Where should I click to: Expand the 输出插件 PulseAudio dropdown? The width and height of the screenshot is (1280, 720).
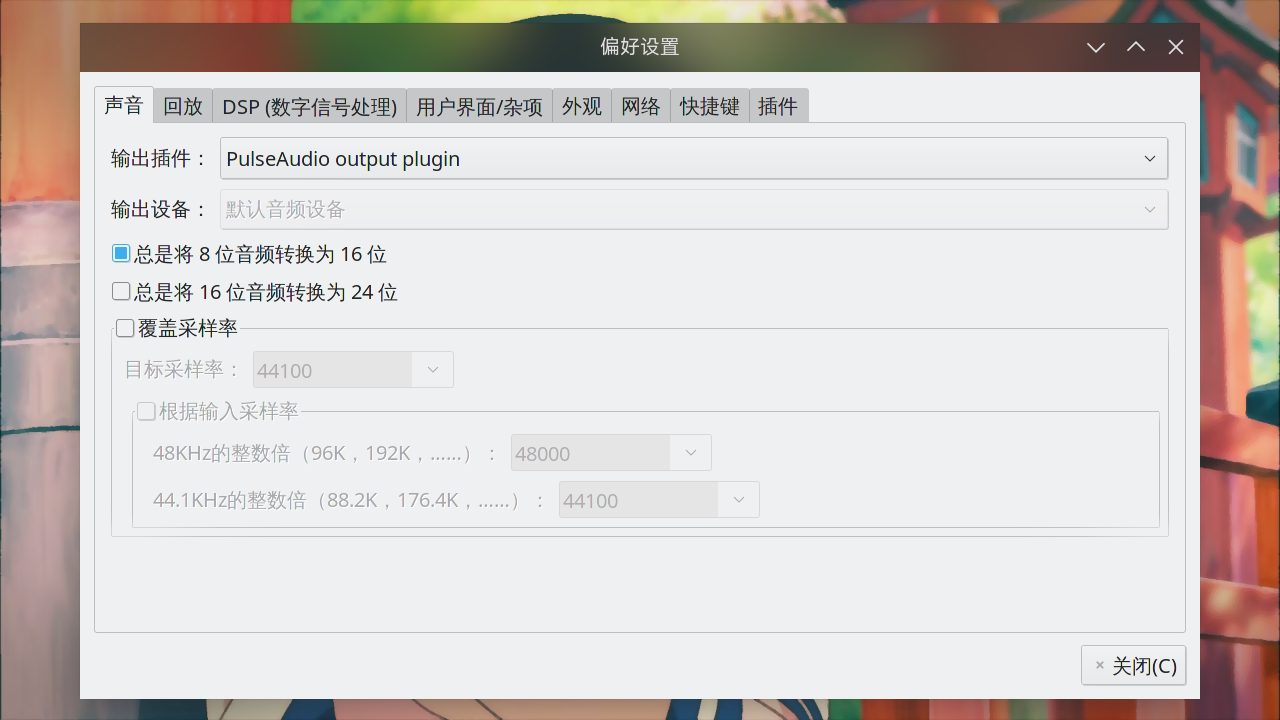tap(693, 159)
